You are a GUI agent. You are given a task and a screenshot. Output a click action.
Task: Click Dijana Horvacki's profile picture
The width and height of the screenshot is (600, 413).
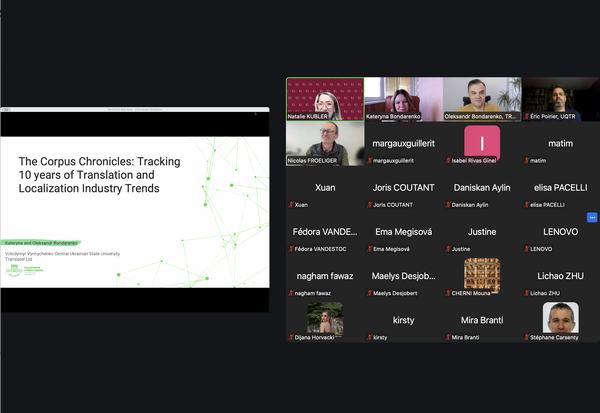325,317
